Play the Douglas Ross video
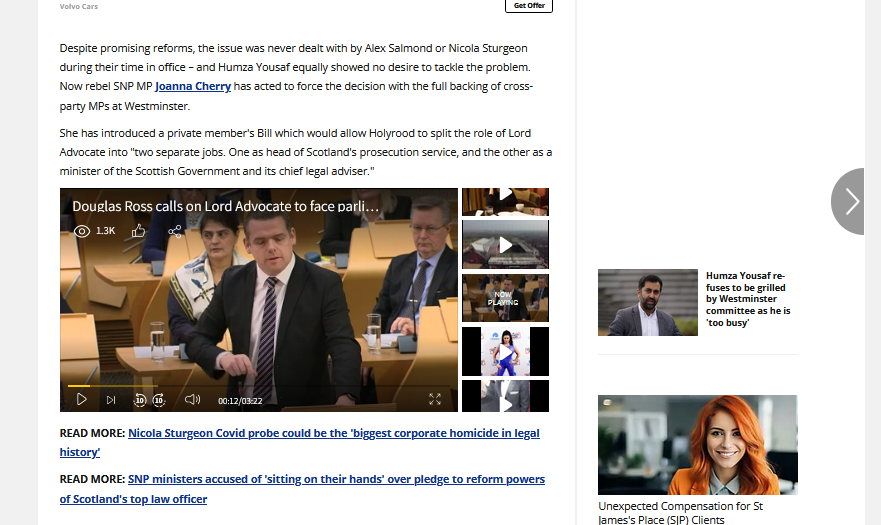This screenshot has height=525, width=881. pyautogui.click(x=81, y=400)
